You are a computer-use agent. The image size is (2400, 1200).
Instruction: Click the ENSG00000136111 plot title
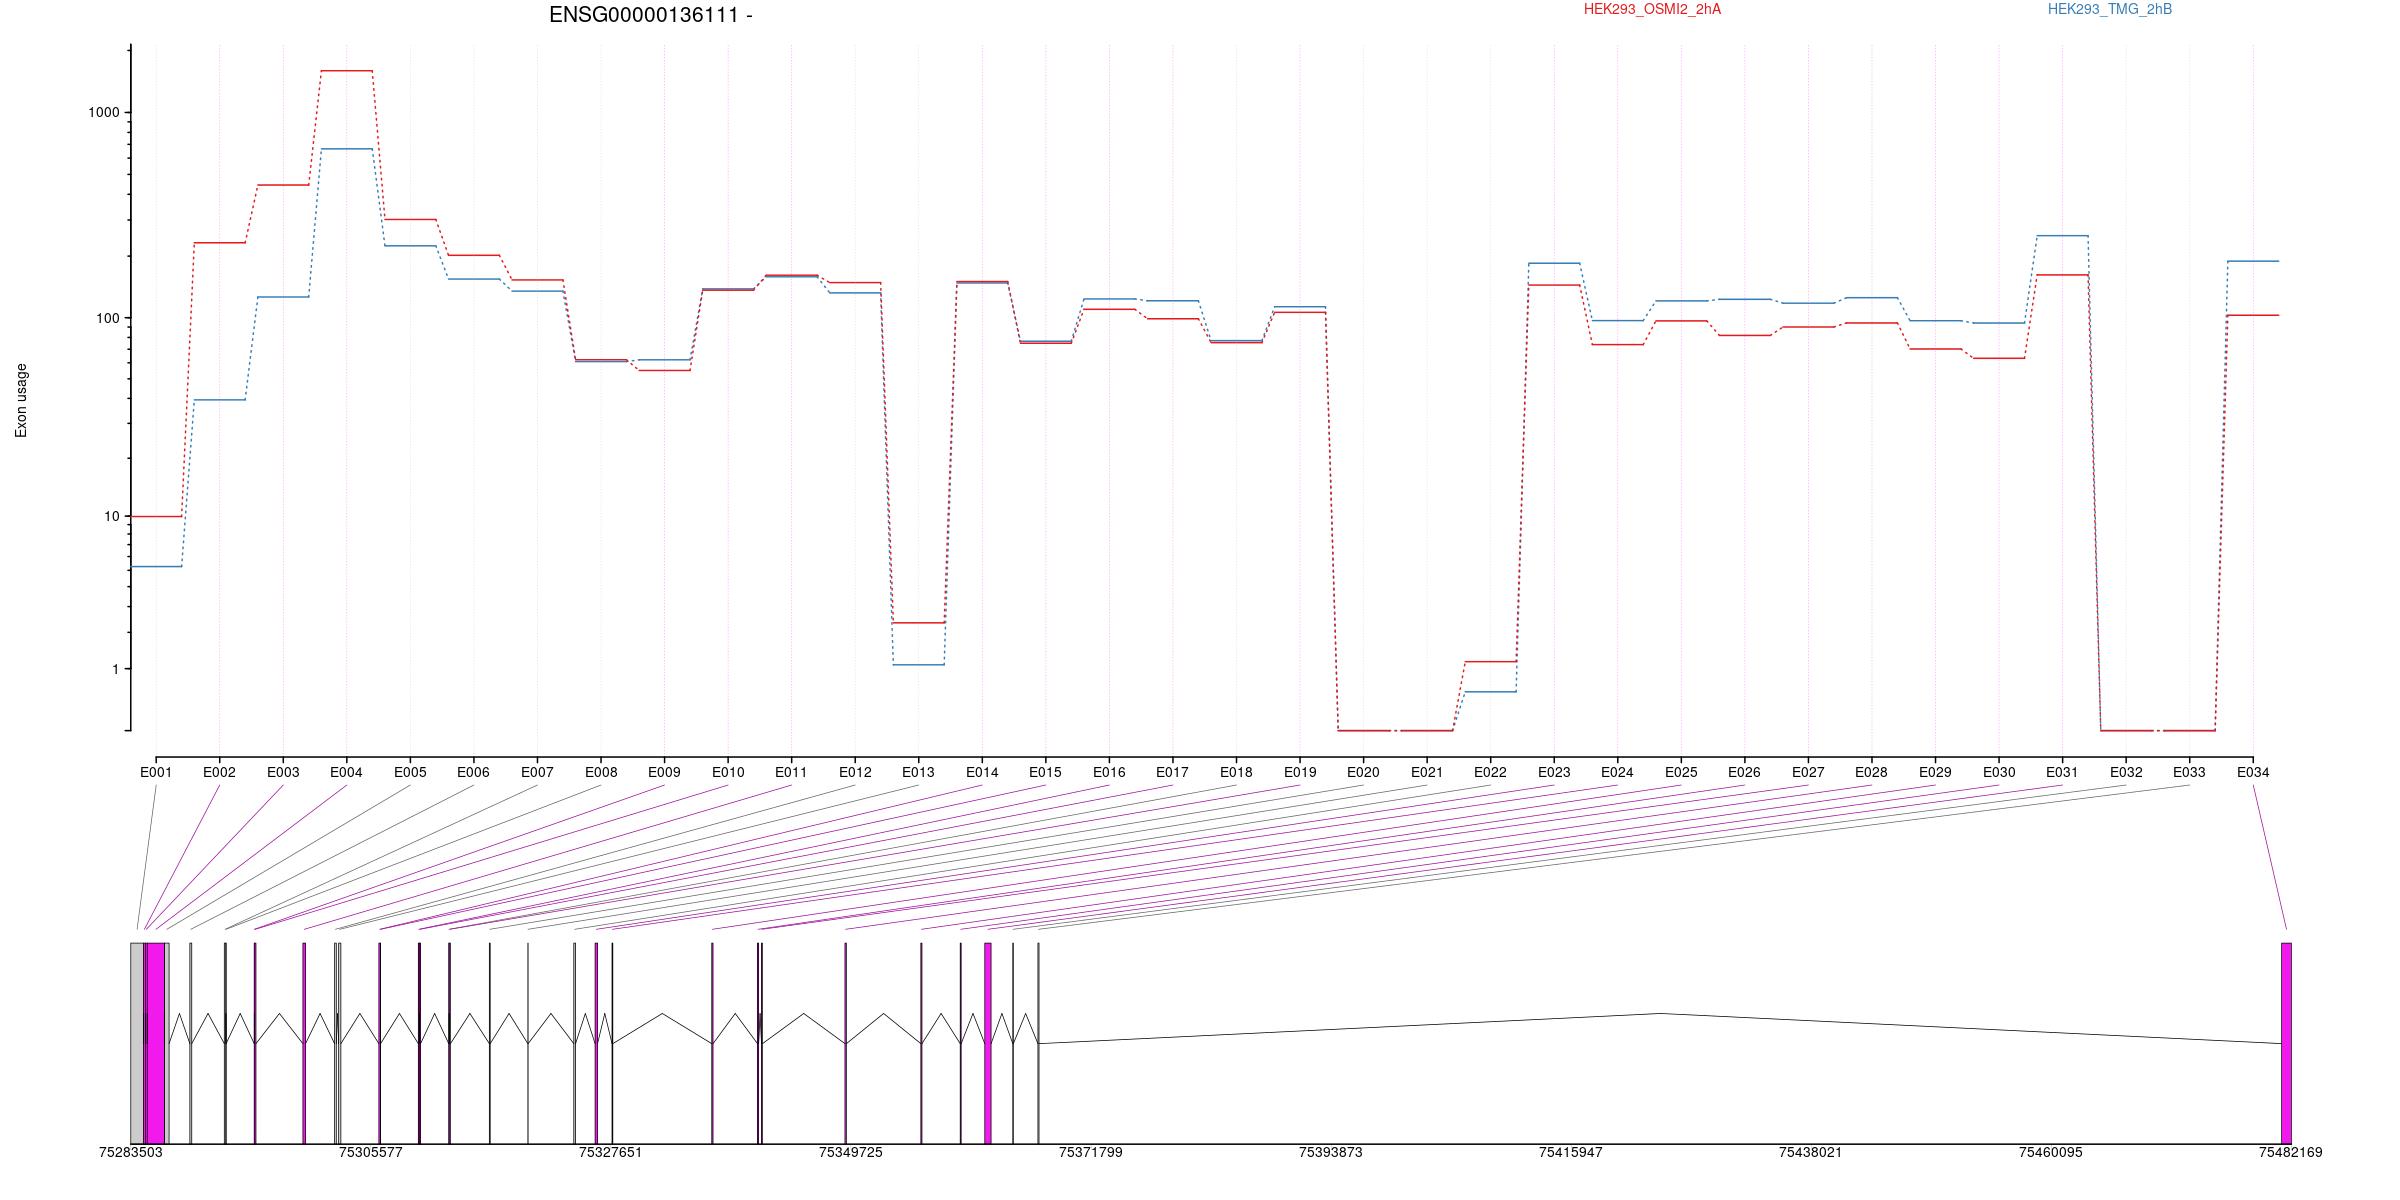[651, 15]
